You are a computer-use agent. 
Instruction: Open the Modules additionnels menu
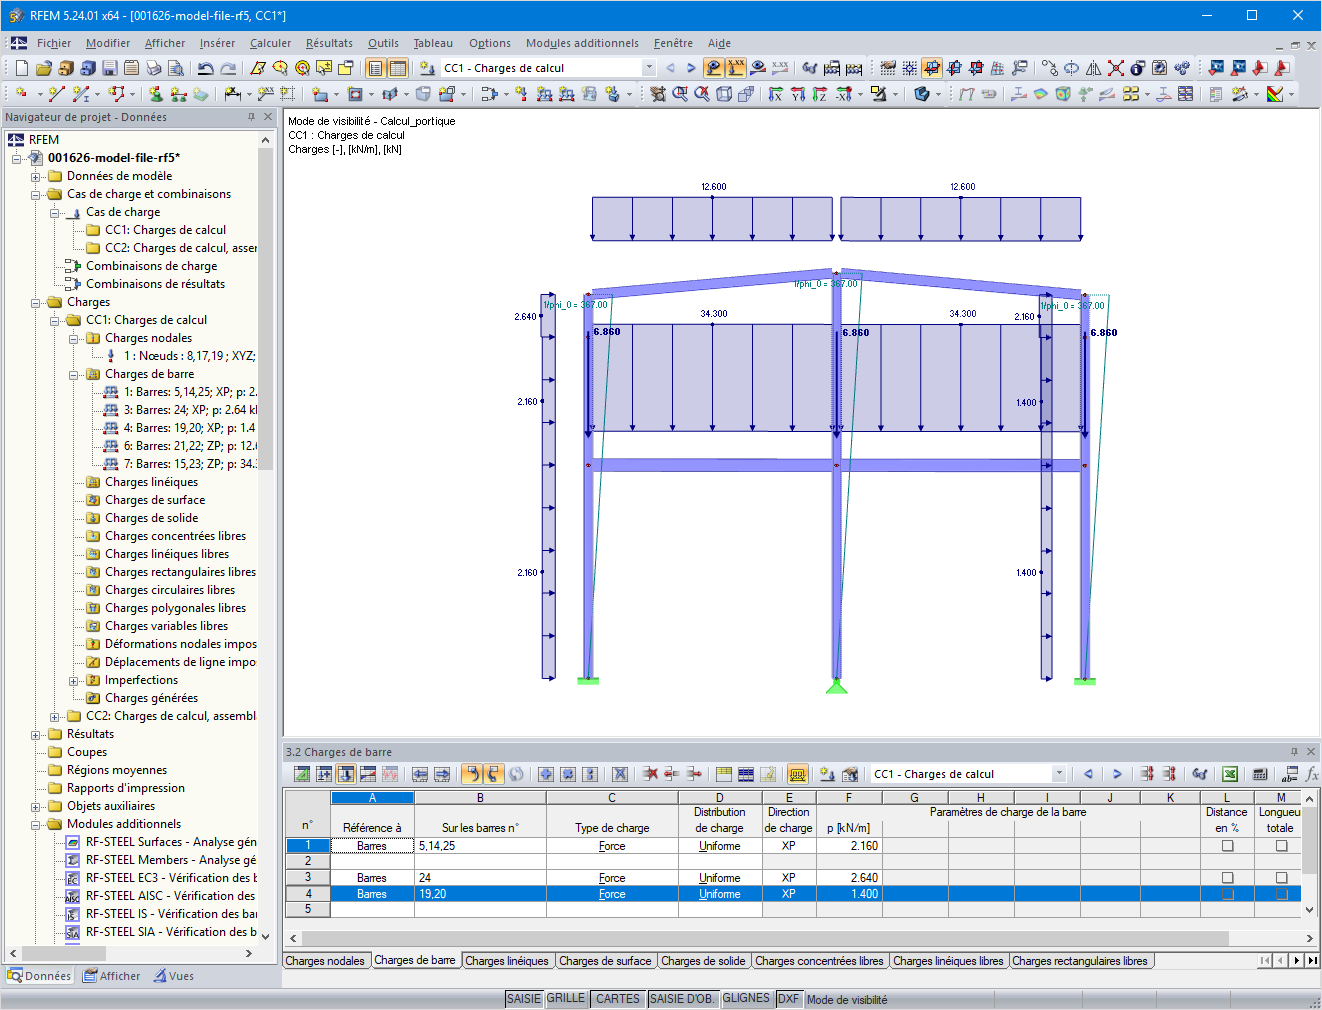582,43
